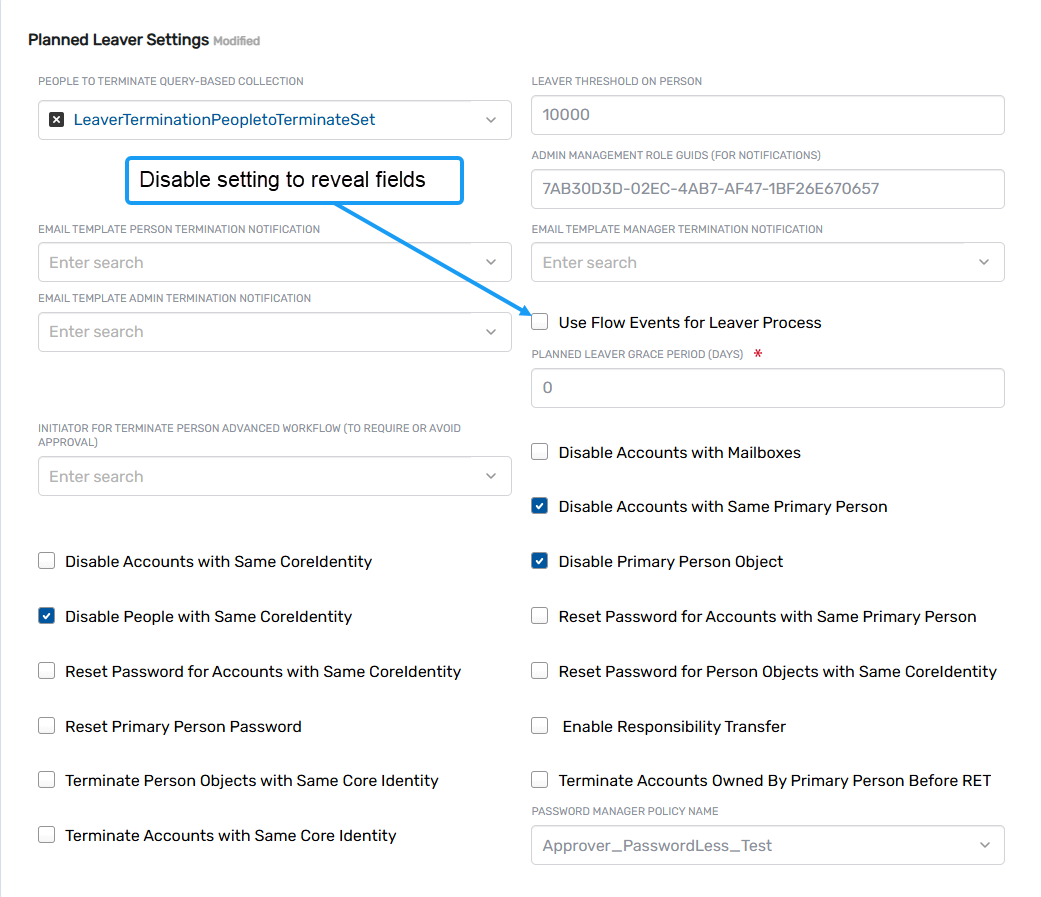Screen dimensions: 1041x897
Task: Uncheck Disable Primary Person Object
Action: coord(539,561)
